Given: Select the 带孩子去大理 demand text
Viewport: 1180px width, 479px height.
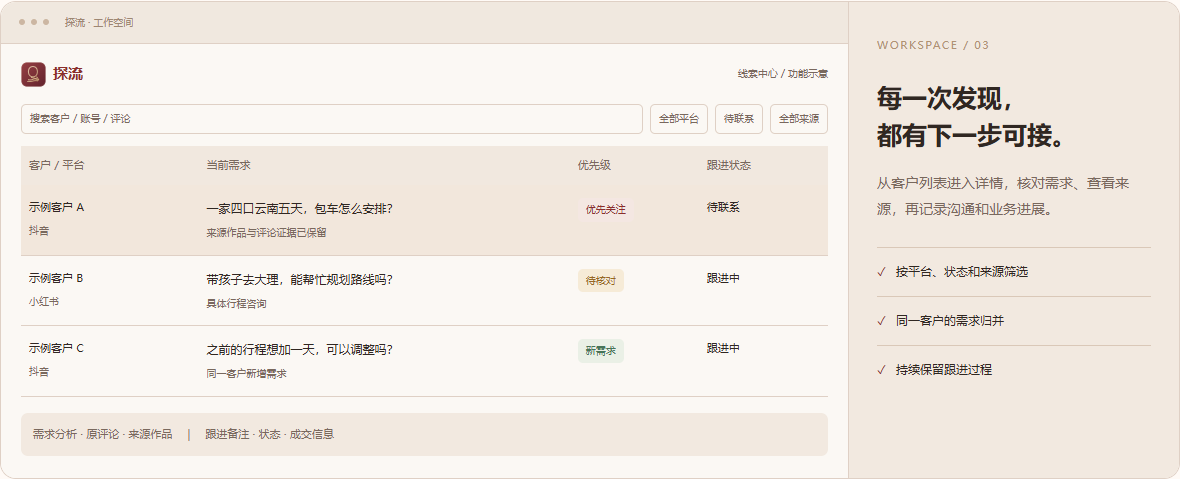Looking at the screenshot, I should [x=300, y=280].
